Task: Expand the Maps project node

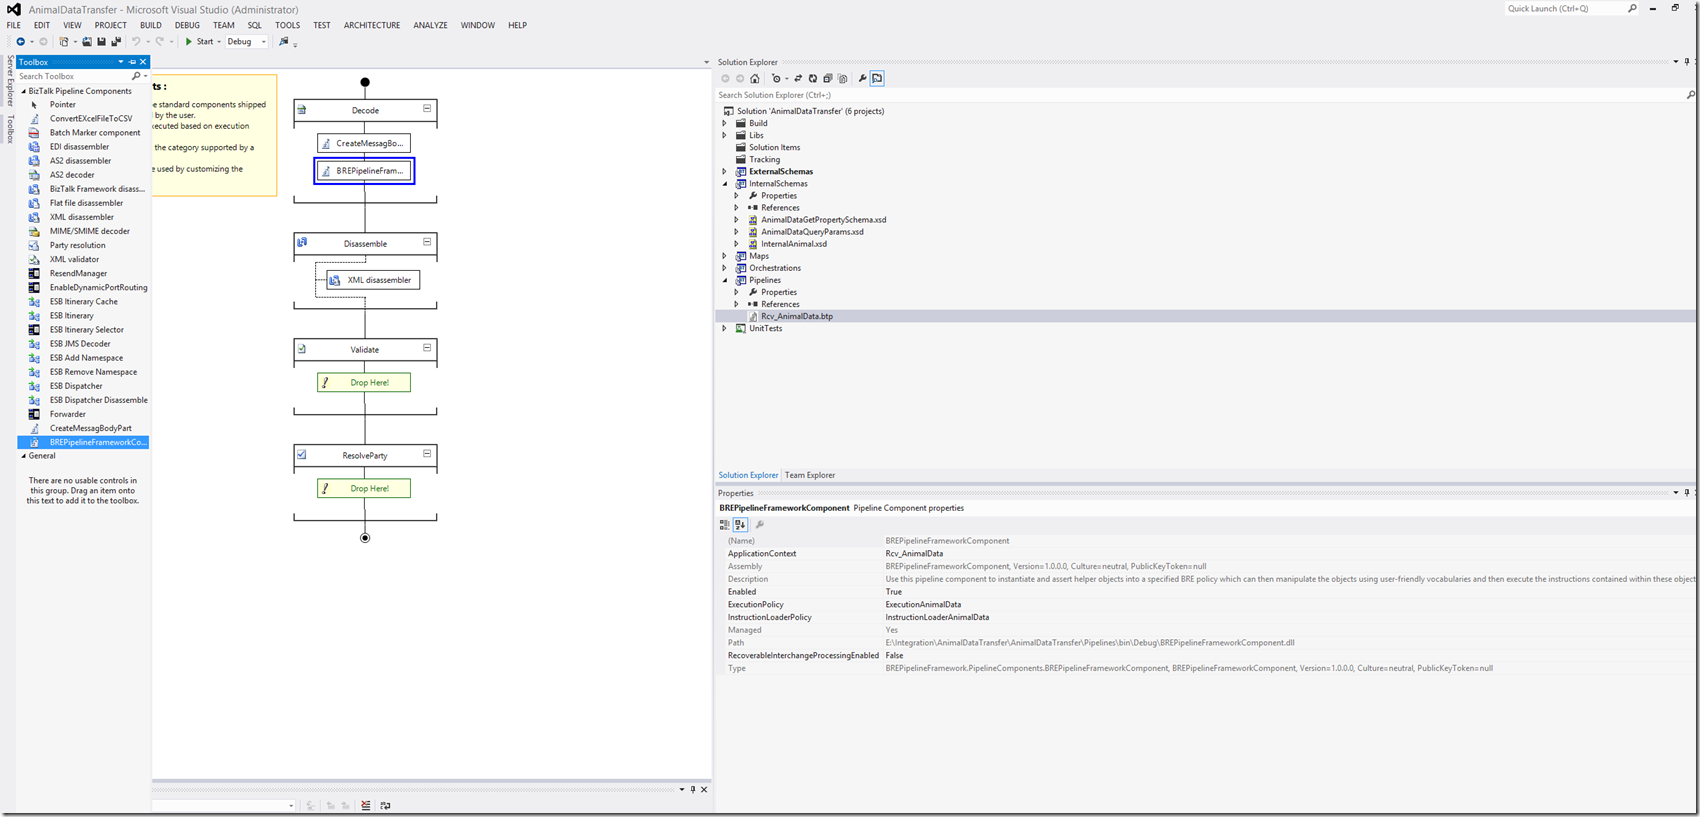Action: pos(725,256)
